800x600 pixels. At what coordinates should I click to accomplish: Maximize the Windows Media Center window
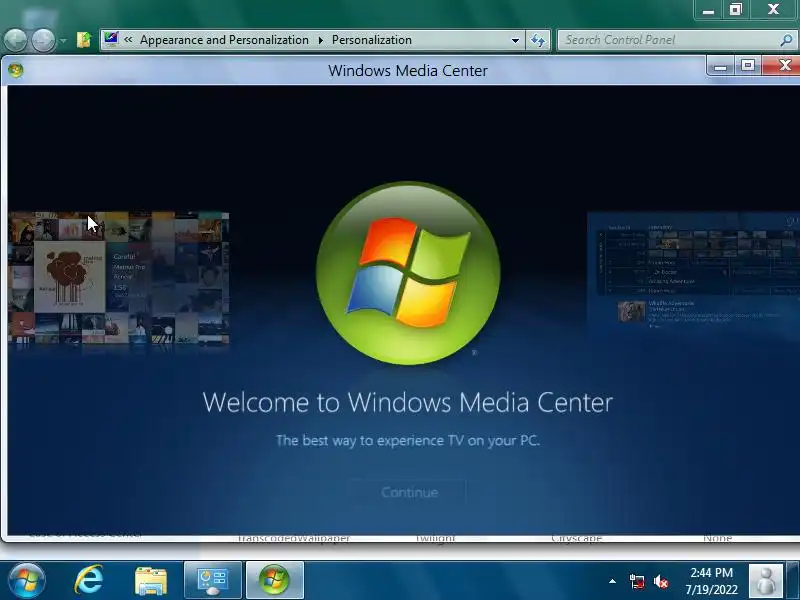(747, 66)
